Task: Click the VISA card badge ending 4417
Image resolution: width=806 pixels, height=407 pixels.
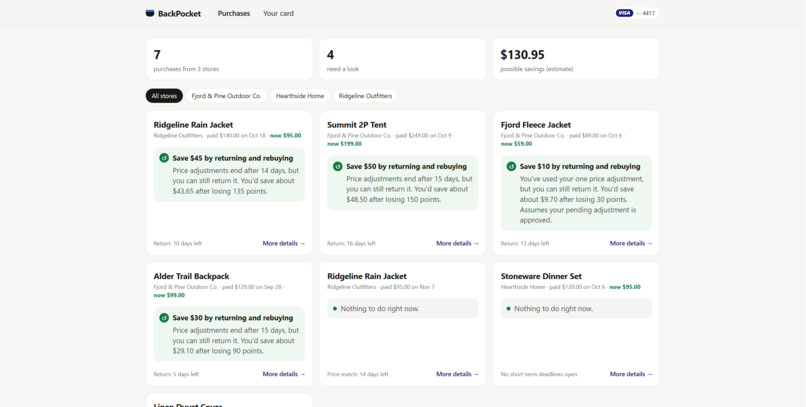Action: 636,13
